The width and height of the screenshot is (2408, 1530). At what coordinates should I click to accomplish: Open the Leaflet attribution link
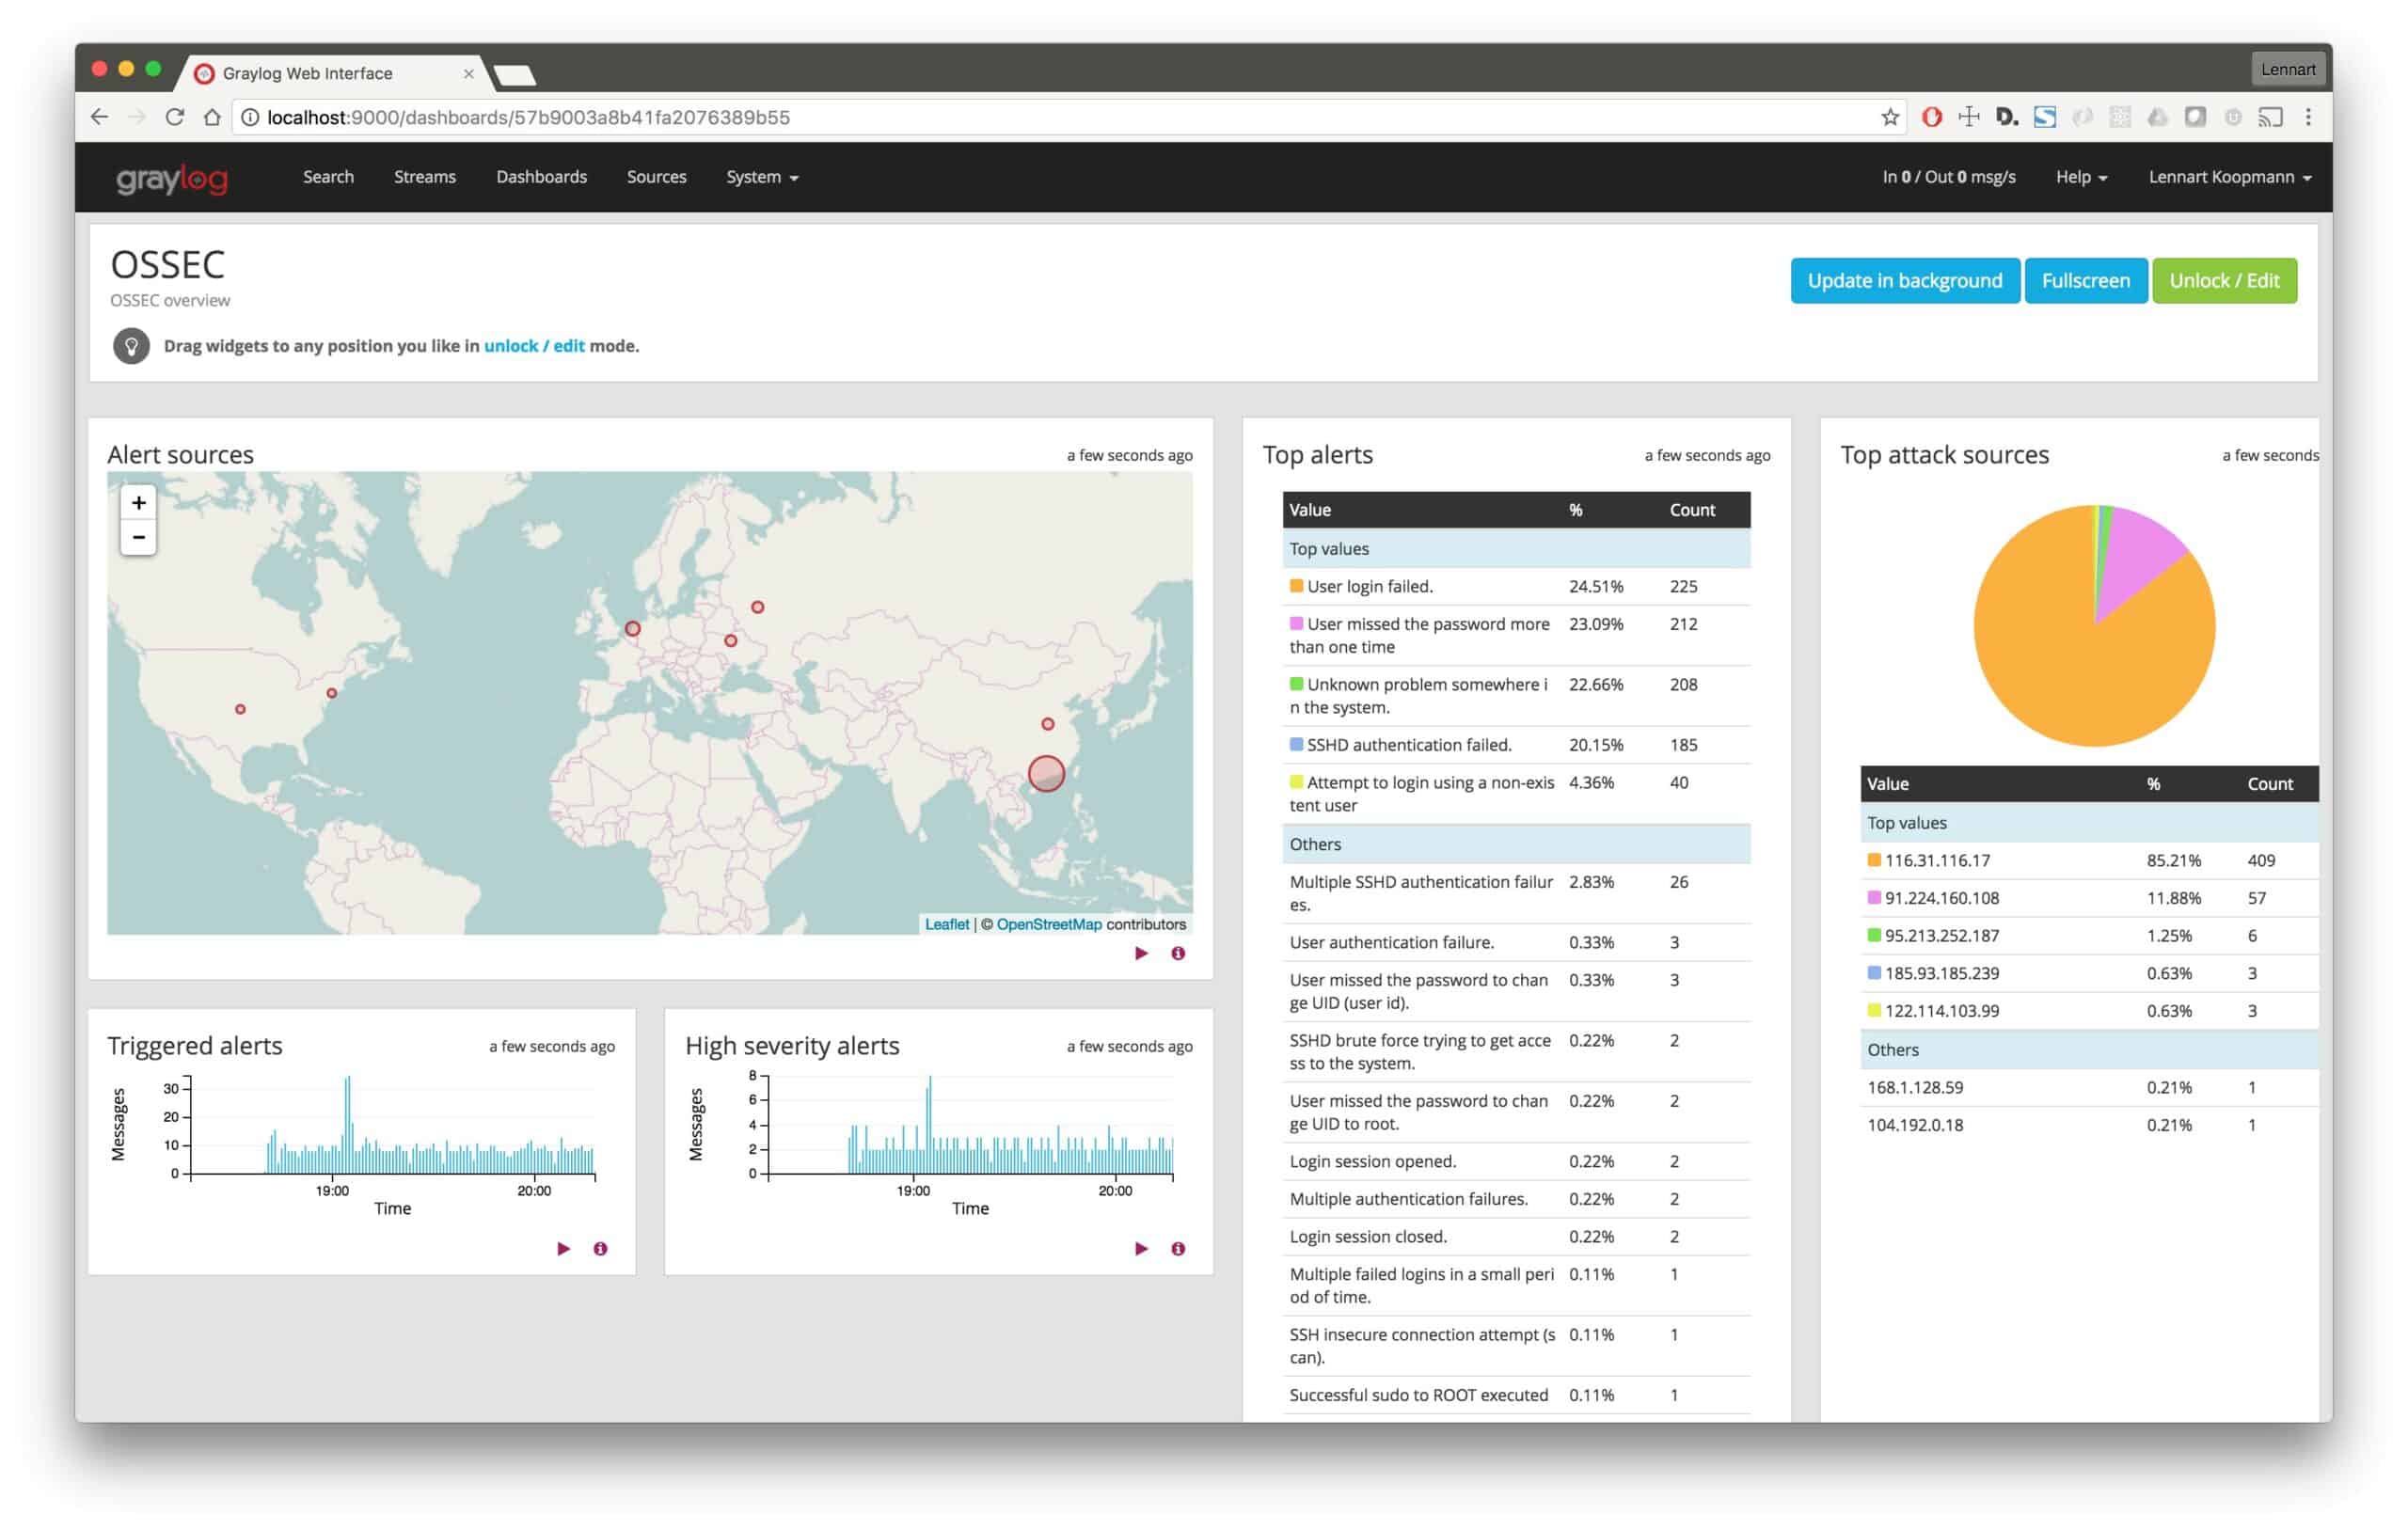coord(946,924)
